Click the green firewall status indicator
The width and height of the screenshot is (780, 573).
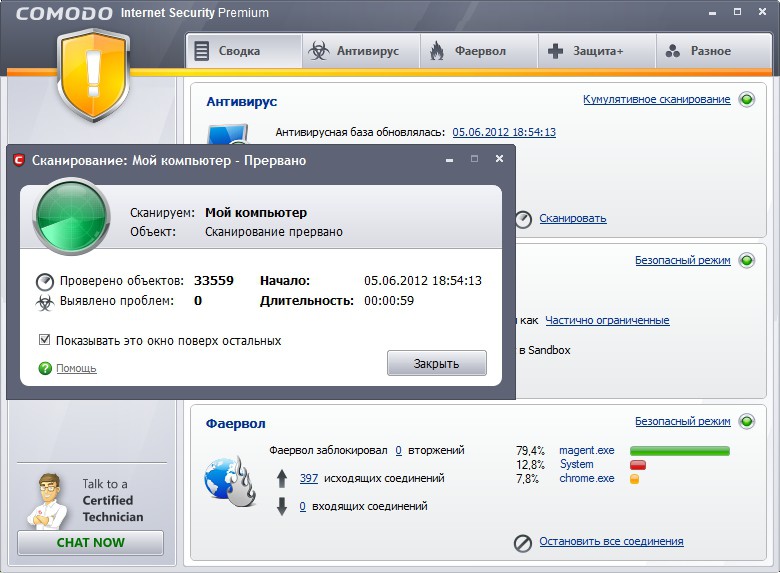[746, 422]
